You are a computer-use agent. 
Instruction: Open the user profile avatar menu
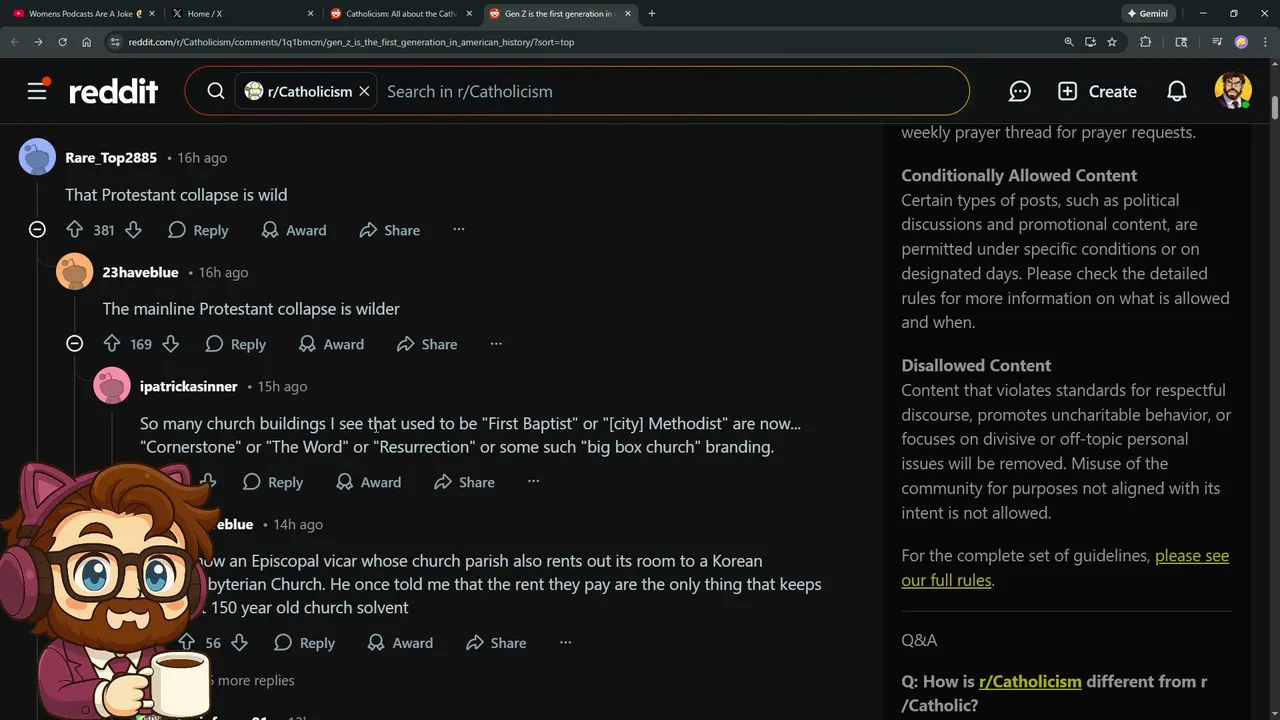(x=1233, y=91)
